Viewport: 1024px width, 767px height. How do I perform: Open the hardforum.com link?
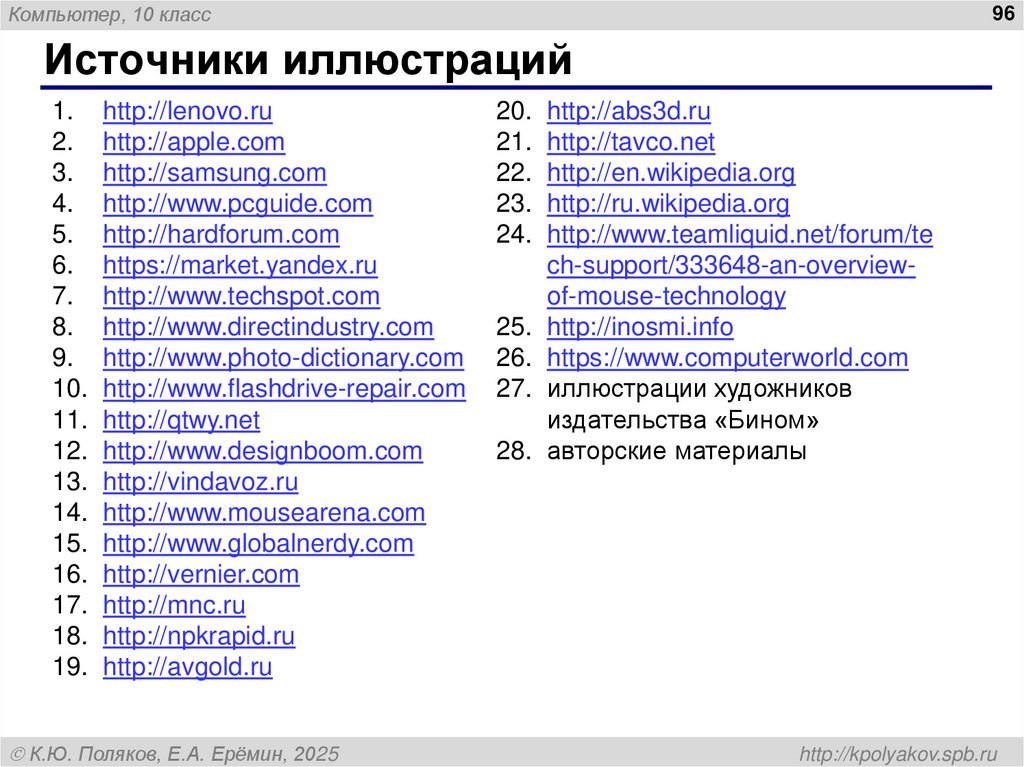pyautogui.click(x=221, y=235)
